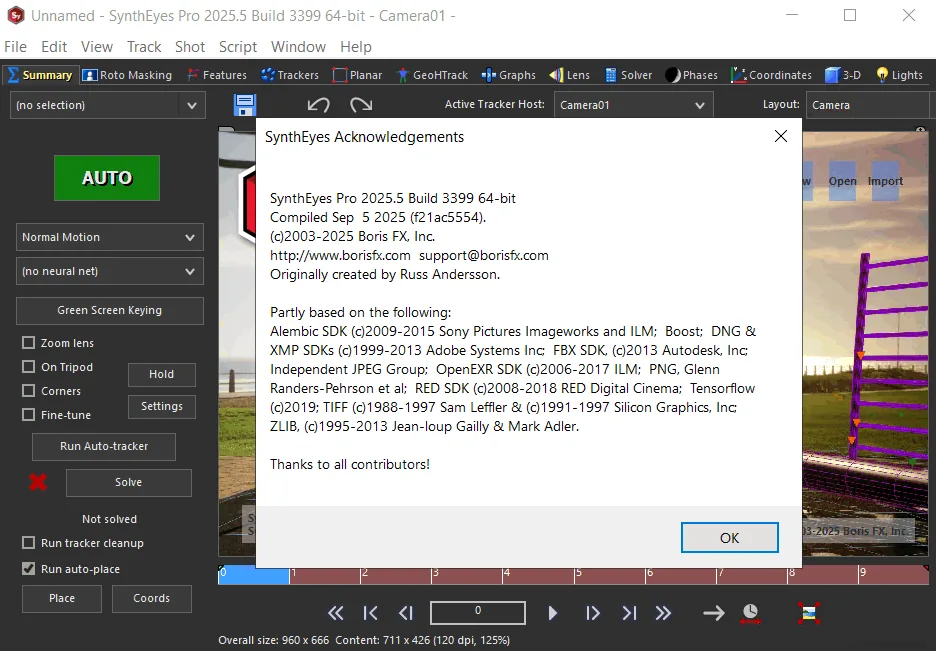Open the Settings button
This screenshot has height=651, width=936.
162,406
